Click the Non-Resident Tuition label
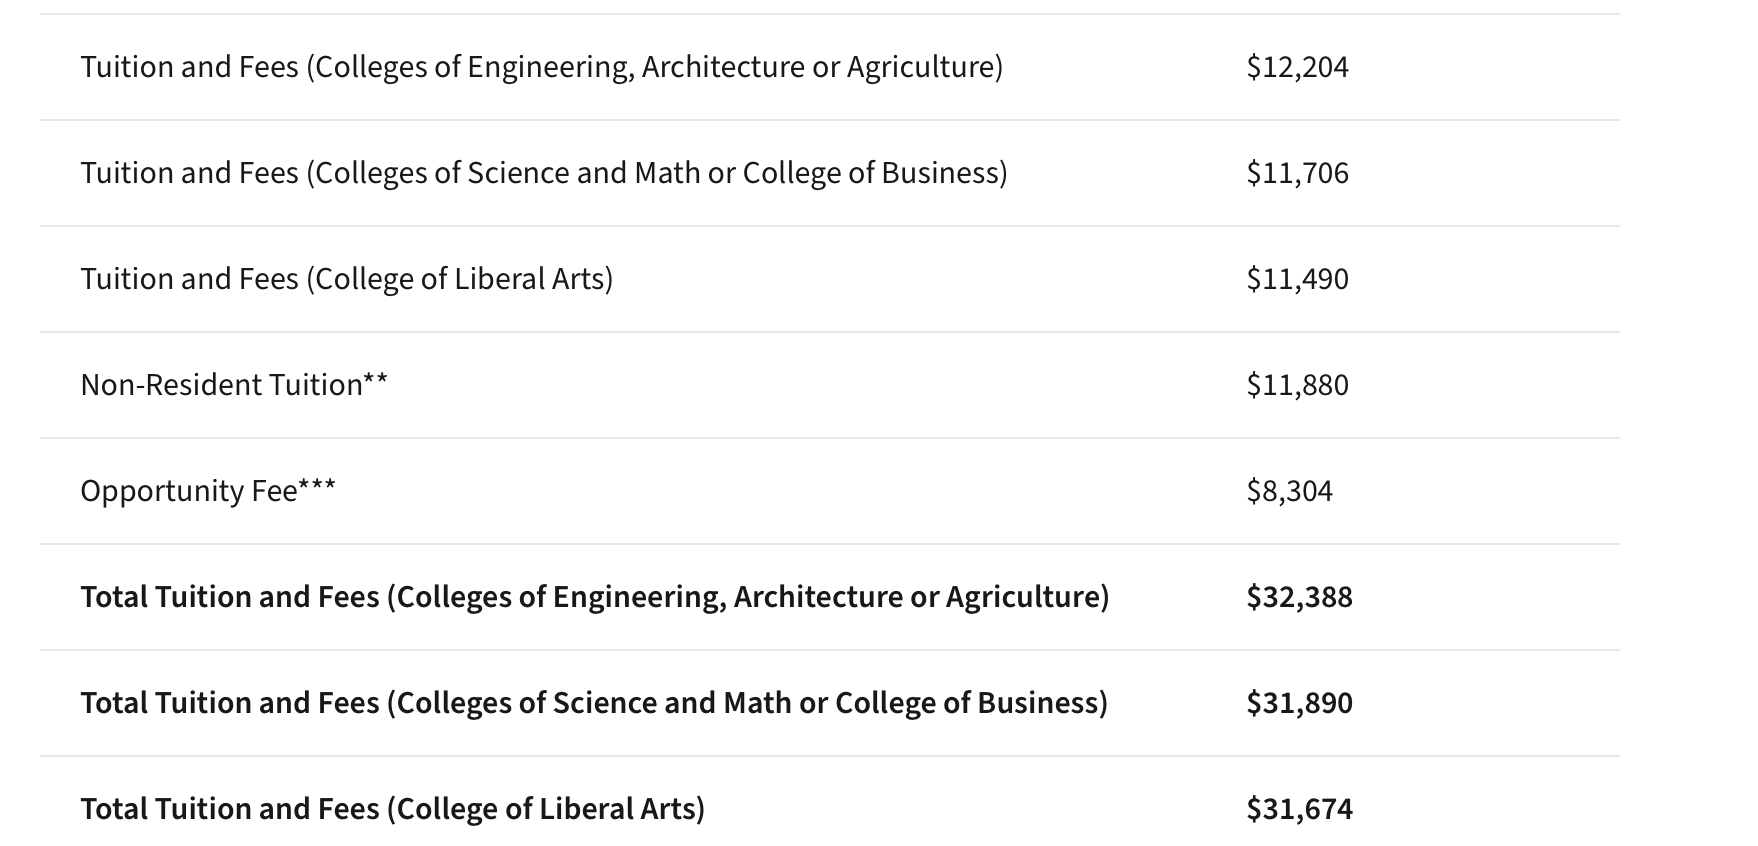 (x=221, y=385)
